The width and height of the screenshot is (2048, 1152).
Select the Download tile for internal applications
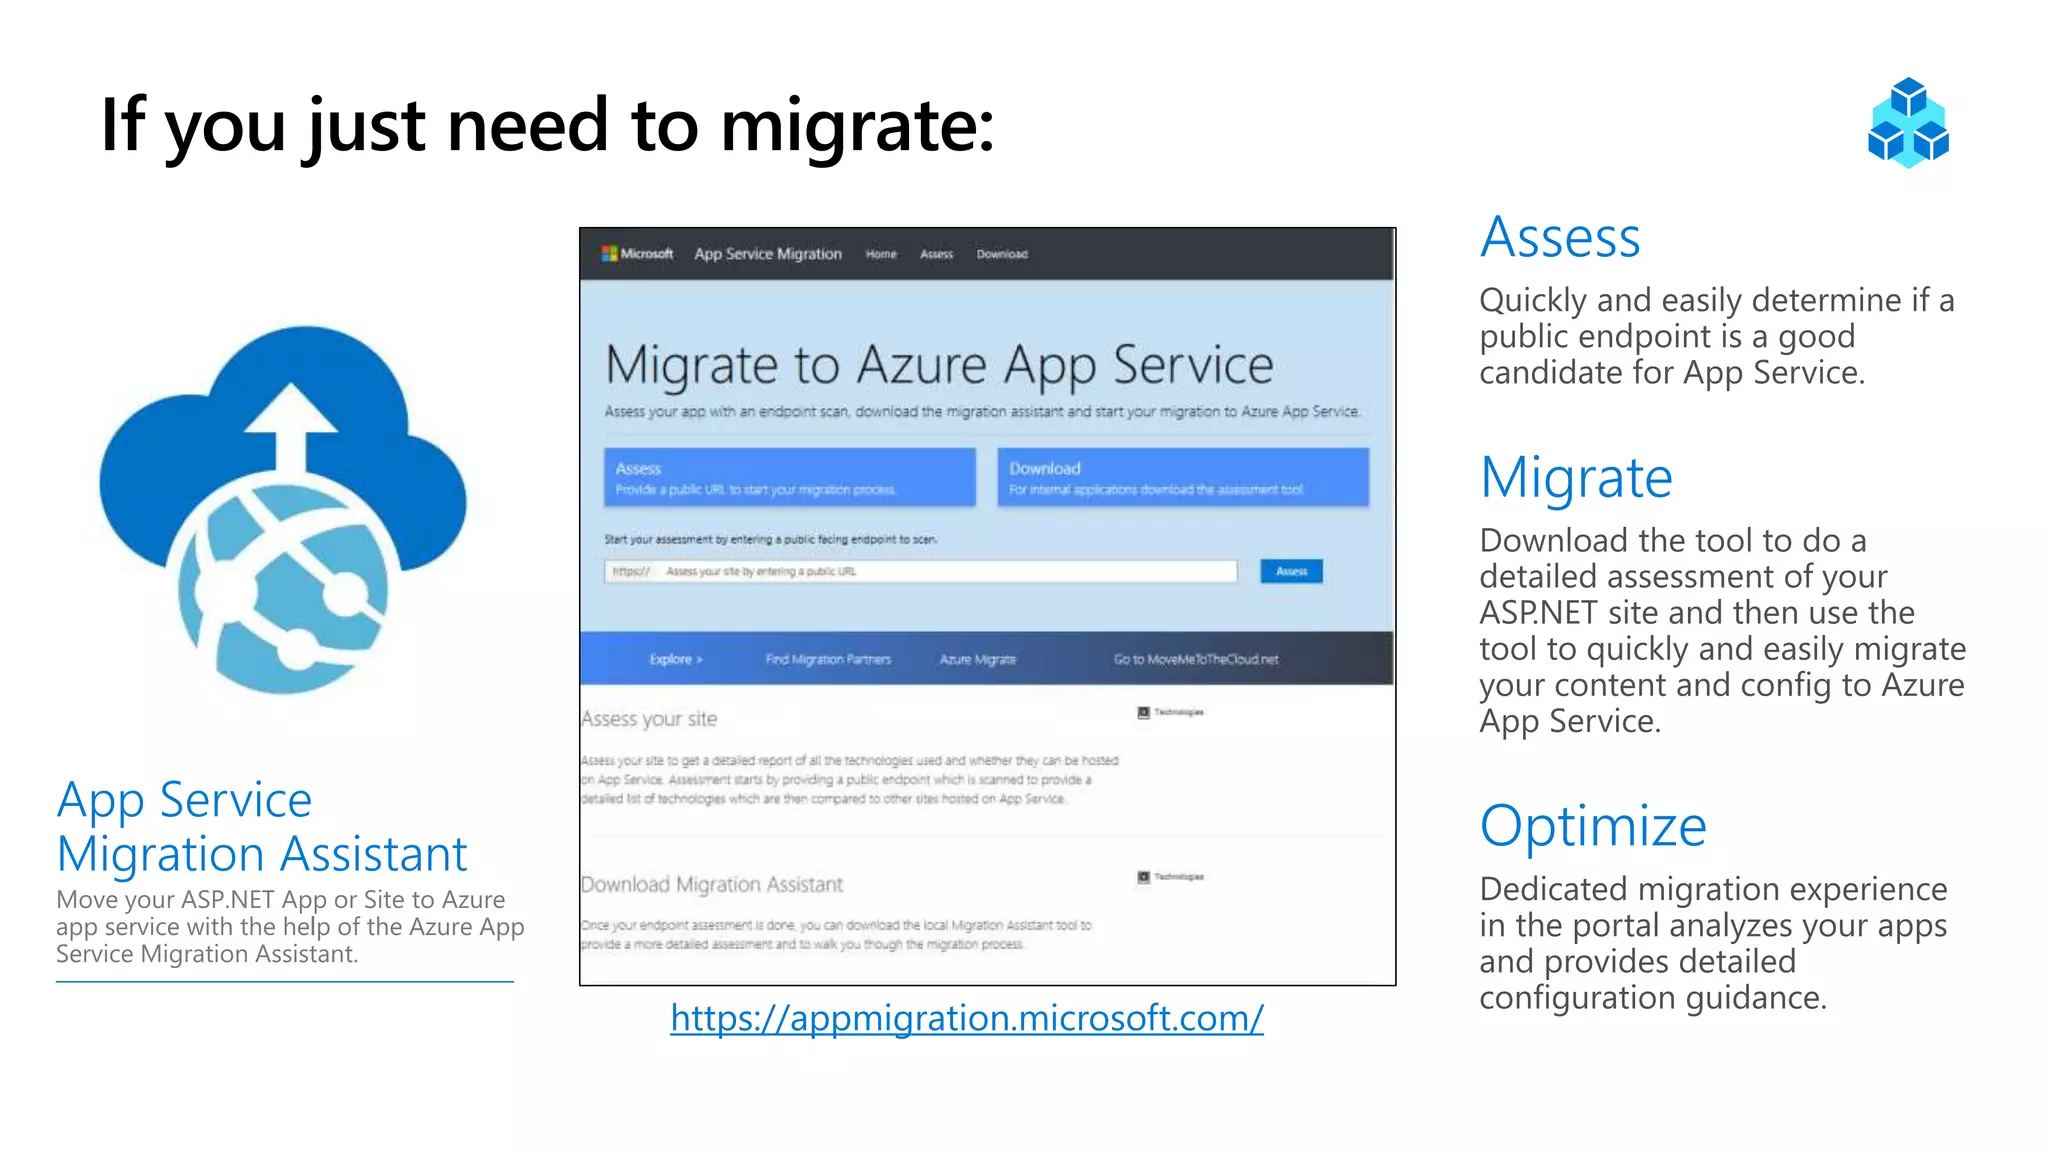pyautogui.click(x=1182, y=477)
